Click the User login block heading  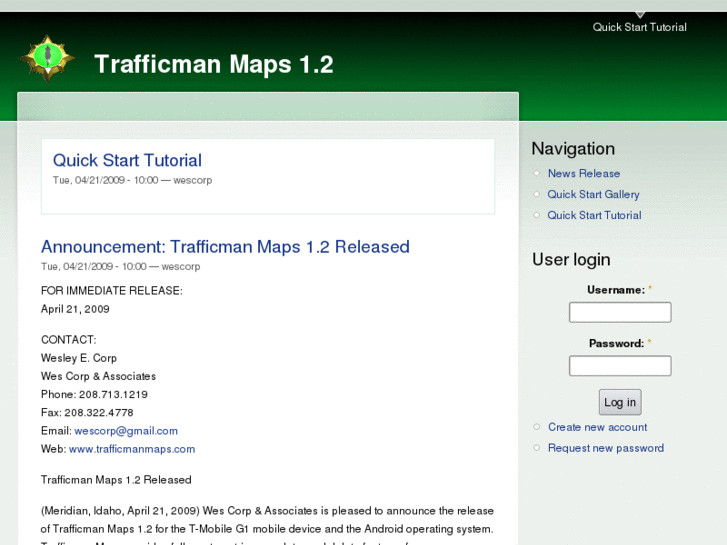click(571, 259)
